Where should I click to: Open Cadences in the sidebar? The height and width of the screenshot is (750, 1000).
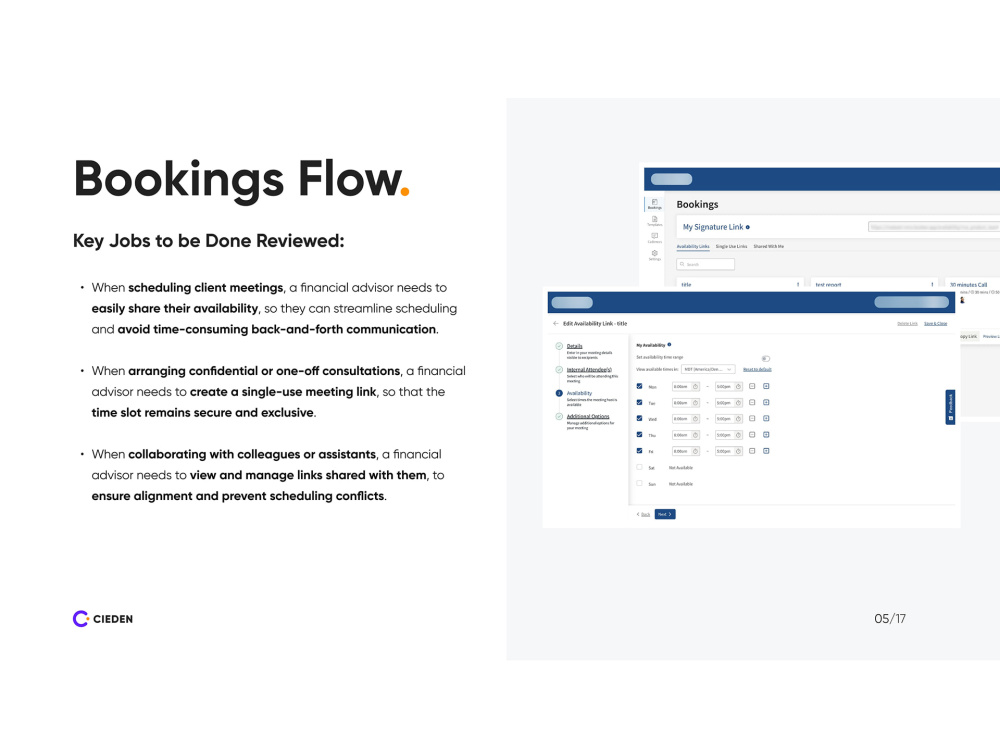(654, 237)
